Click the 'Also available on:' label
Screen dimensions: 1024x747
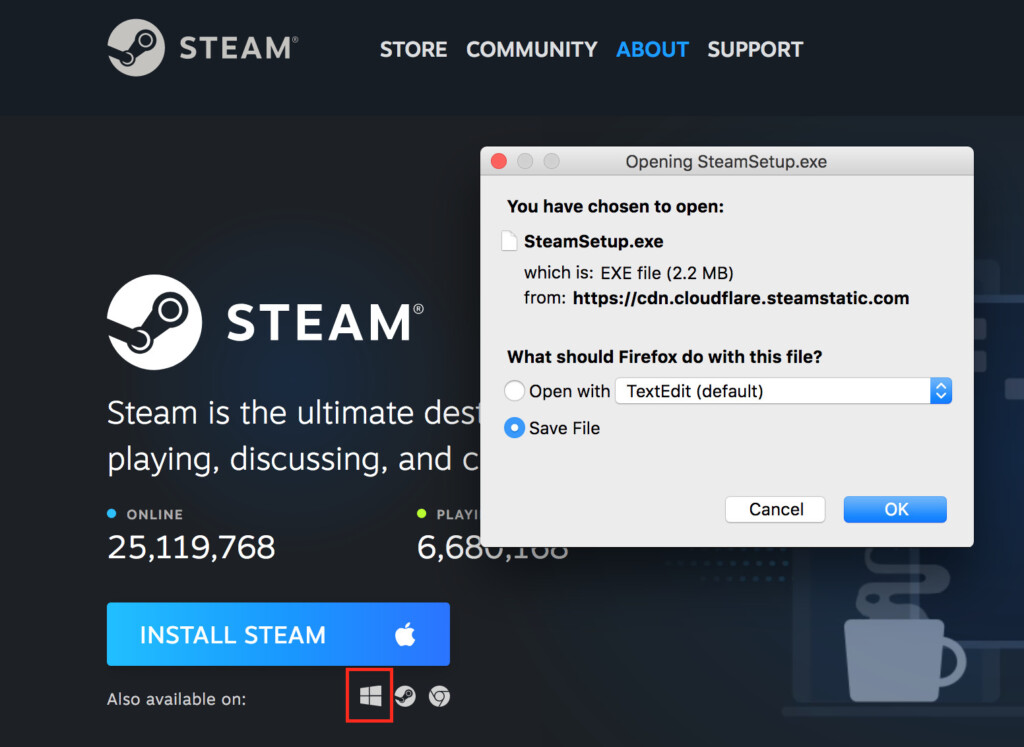pyautogui.click(x=176, y=699)
